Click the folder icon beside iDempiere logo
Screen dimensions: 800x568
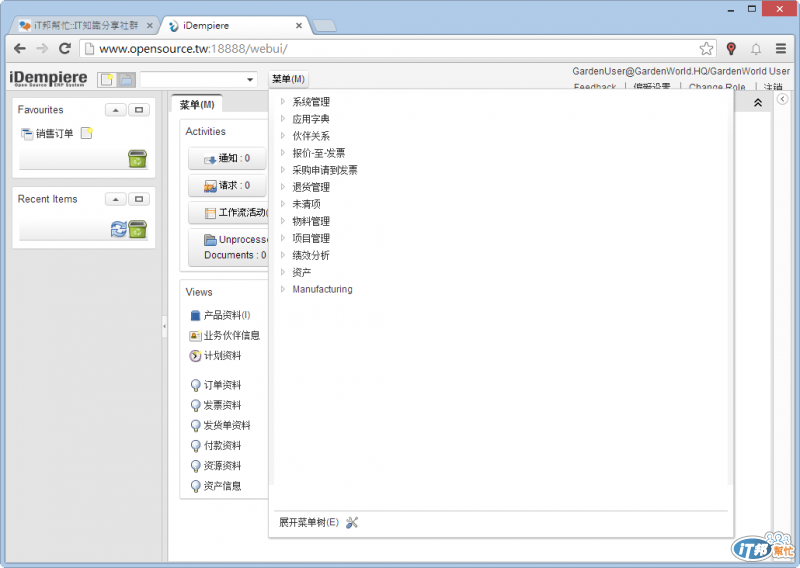tap(126, 80)
